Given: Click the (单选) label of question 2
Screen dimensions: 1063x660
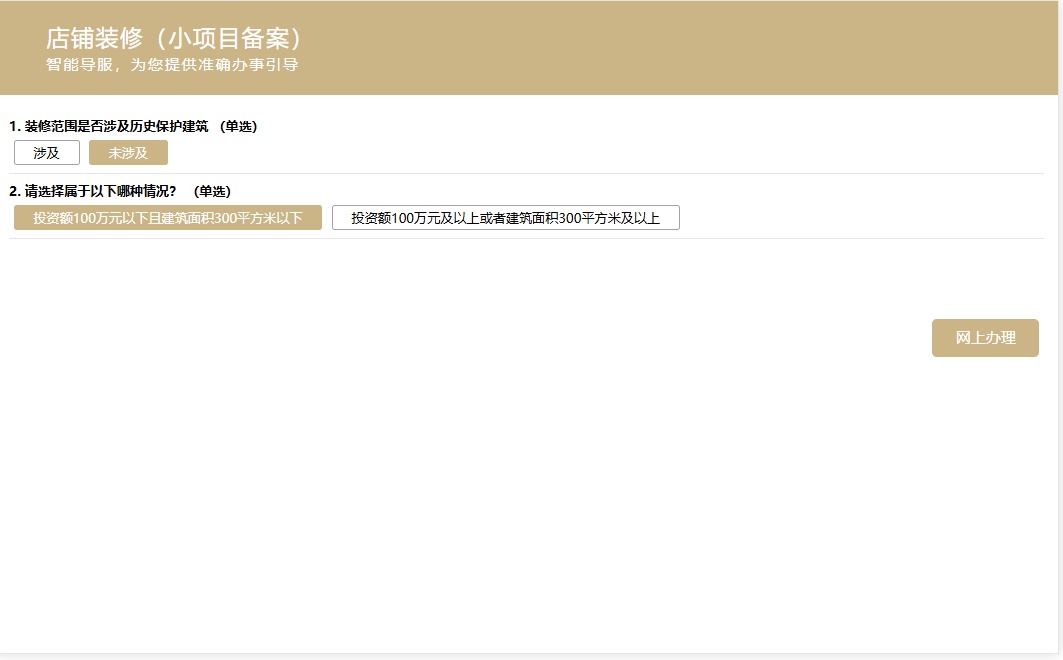Looking at the screenshot, I should pos(211,191).
